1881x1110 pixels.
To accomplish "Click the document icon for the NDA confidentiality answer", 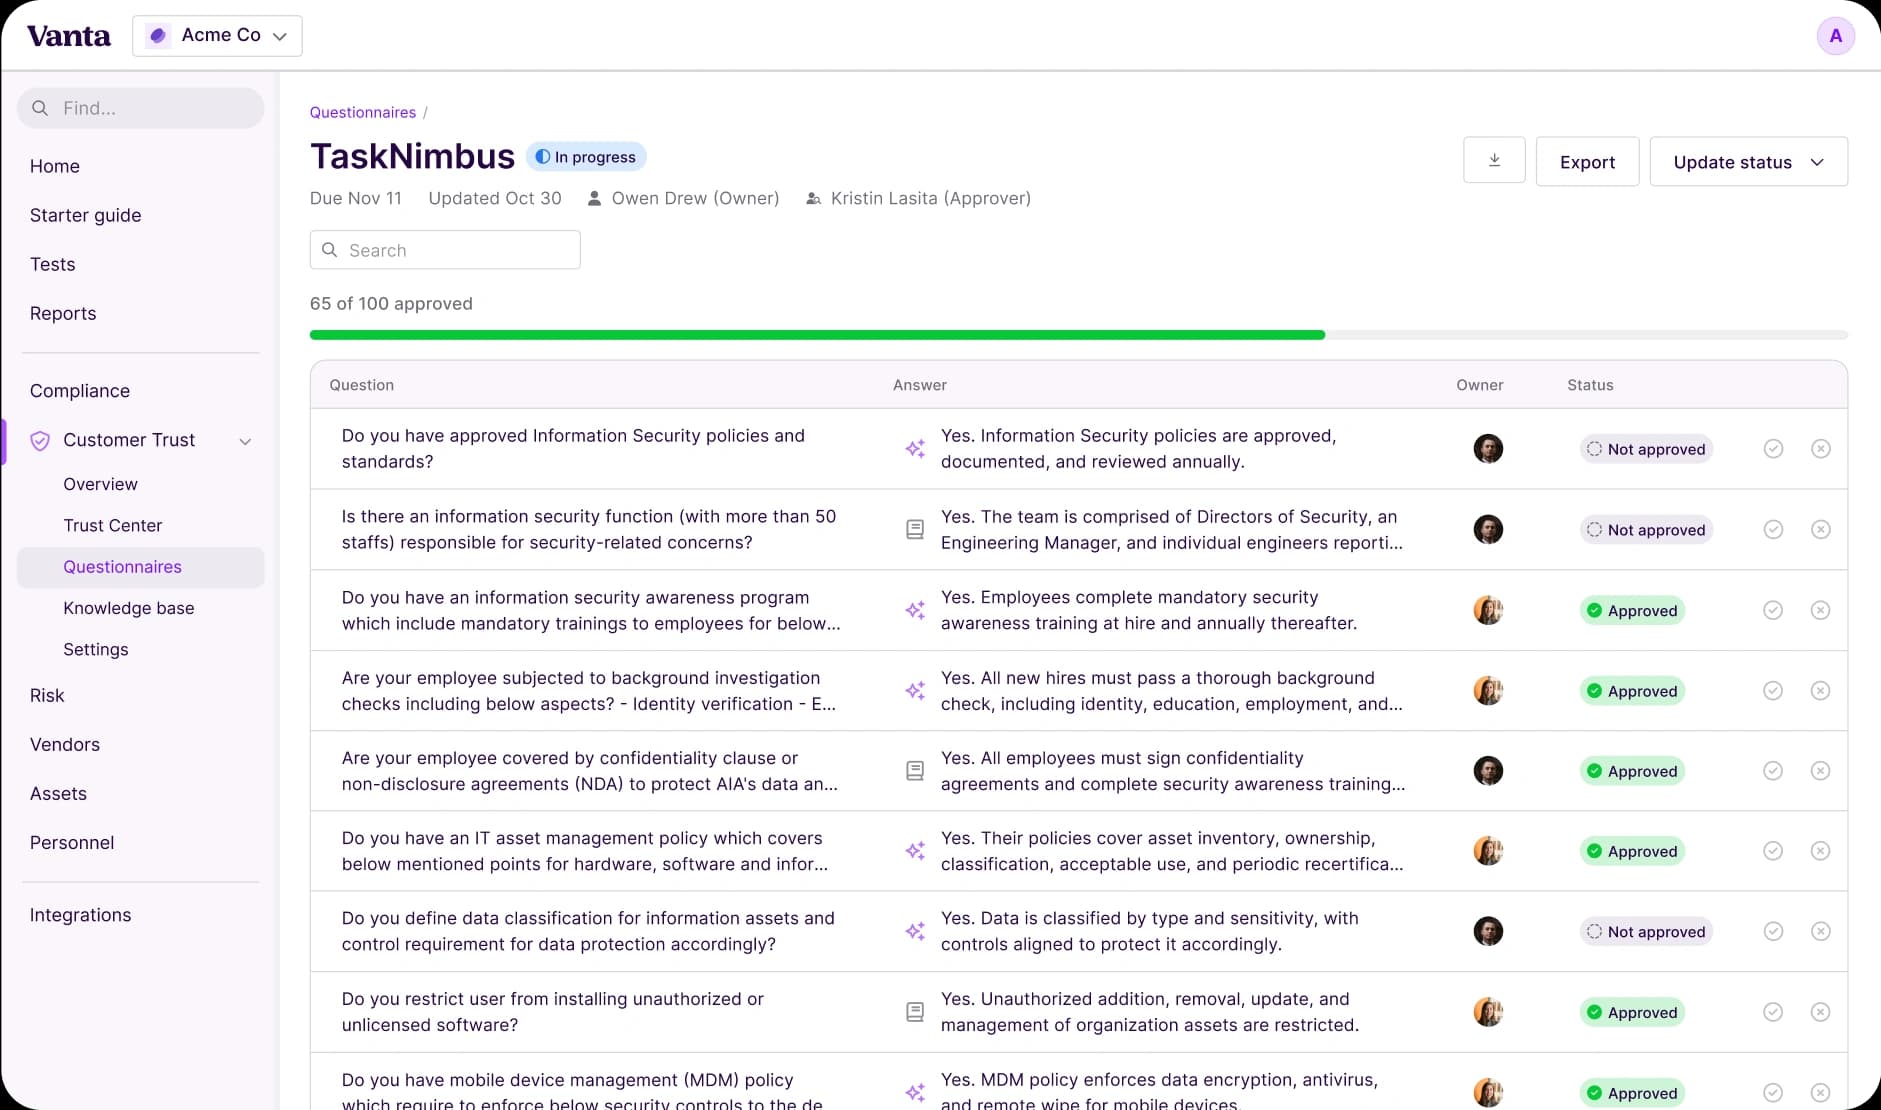I will click(x=914, y=771).
